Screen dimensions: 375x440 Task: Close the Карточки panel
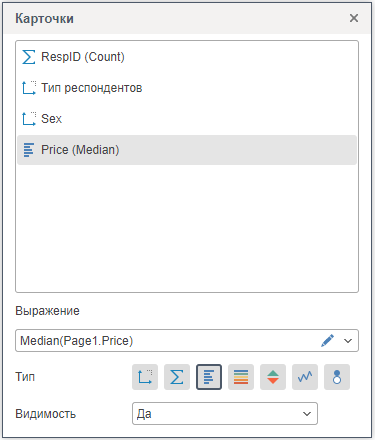click(354, 18)
